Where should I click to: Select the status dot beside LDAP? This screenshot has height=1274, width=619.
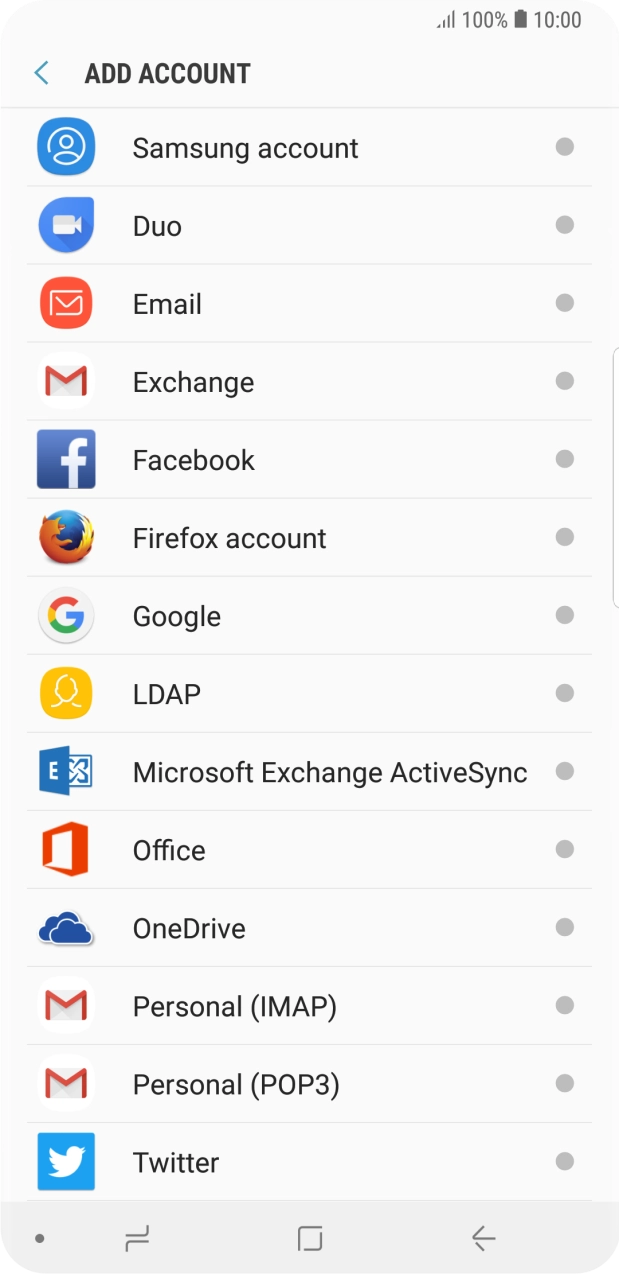tap(565, 693)
